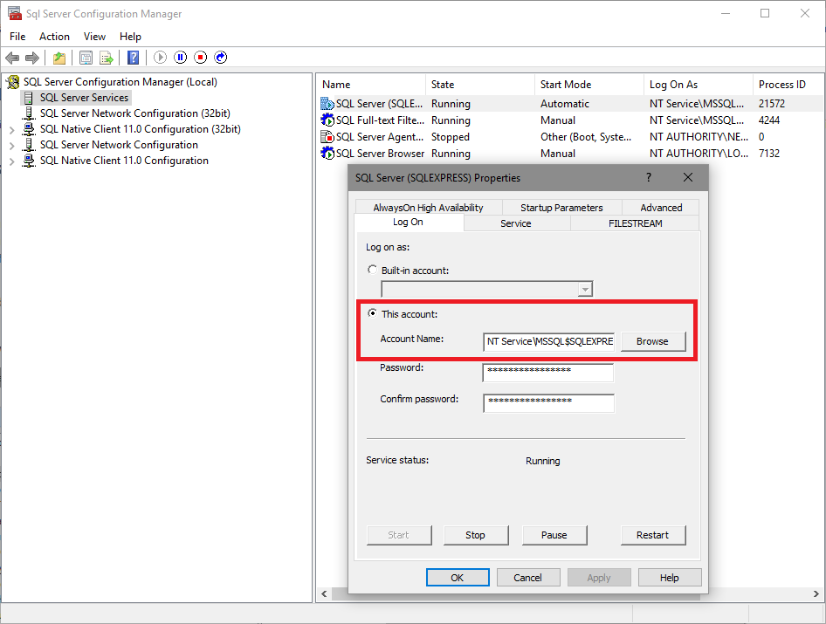Open the Action menu
This screenshot has height=624, width=826.
[54, 36]
